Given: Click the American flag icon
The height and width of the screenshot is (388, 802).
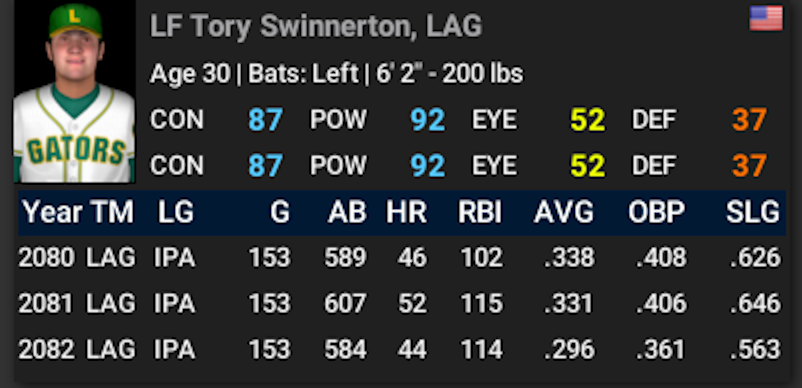Looking at the screenshot, I should [766, 18].
